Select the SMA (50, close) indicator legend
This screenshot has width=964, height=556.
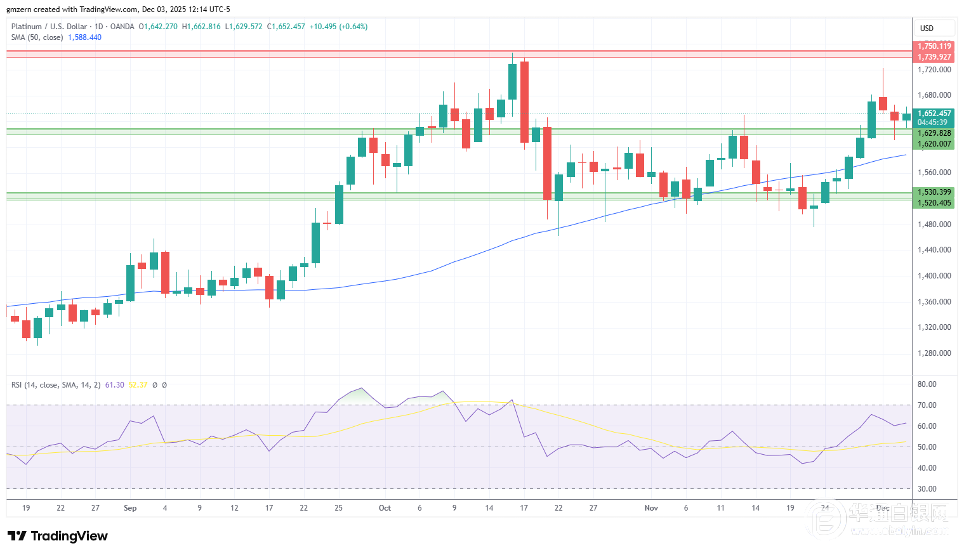pos(35,37)
